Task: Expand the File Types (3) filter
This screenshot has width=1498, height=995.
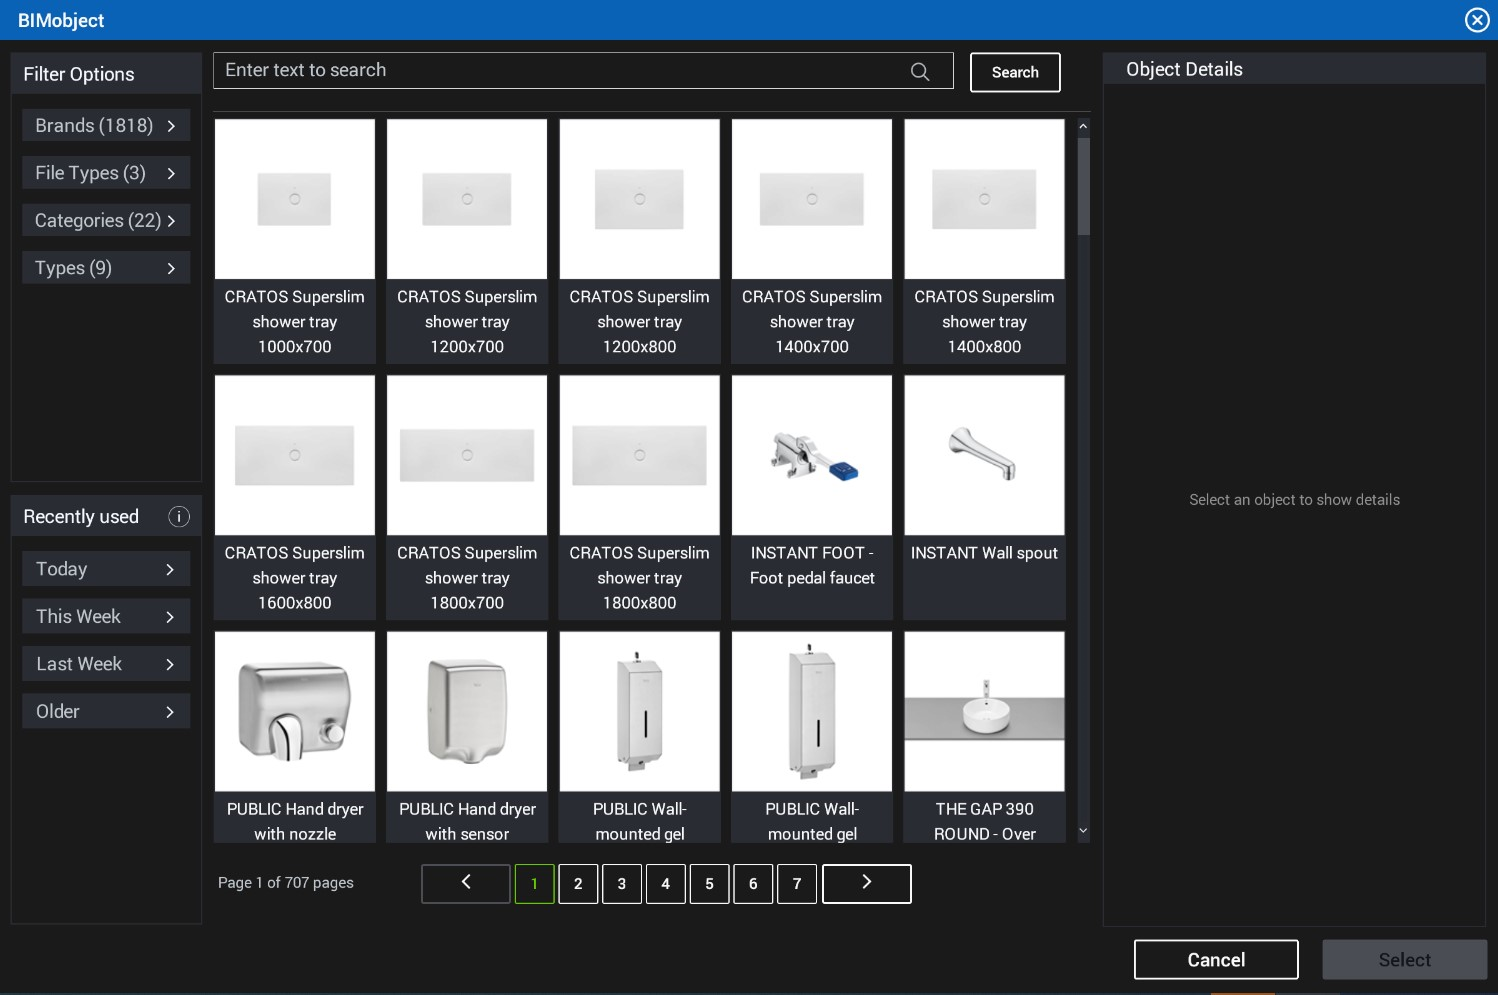Action: (106, 173)
